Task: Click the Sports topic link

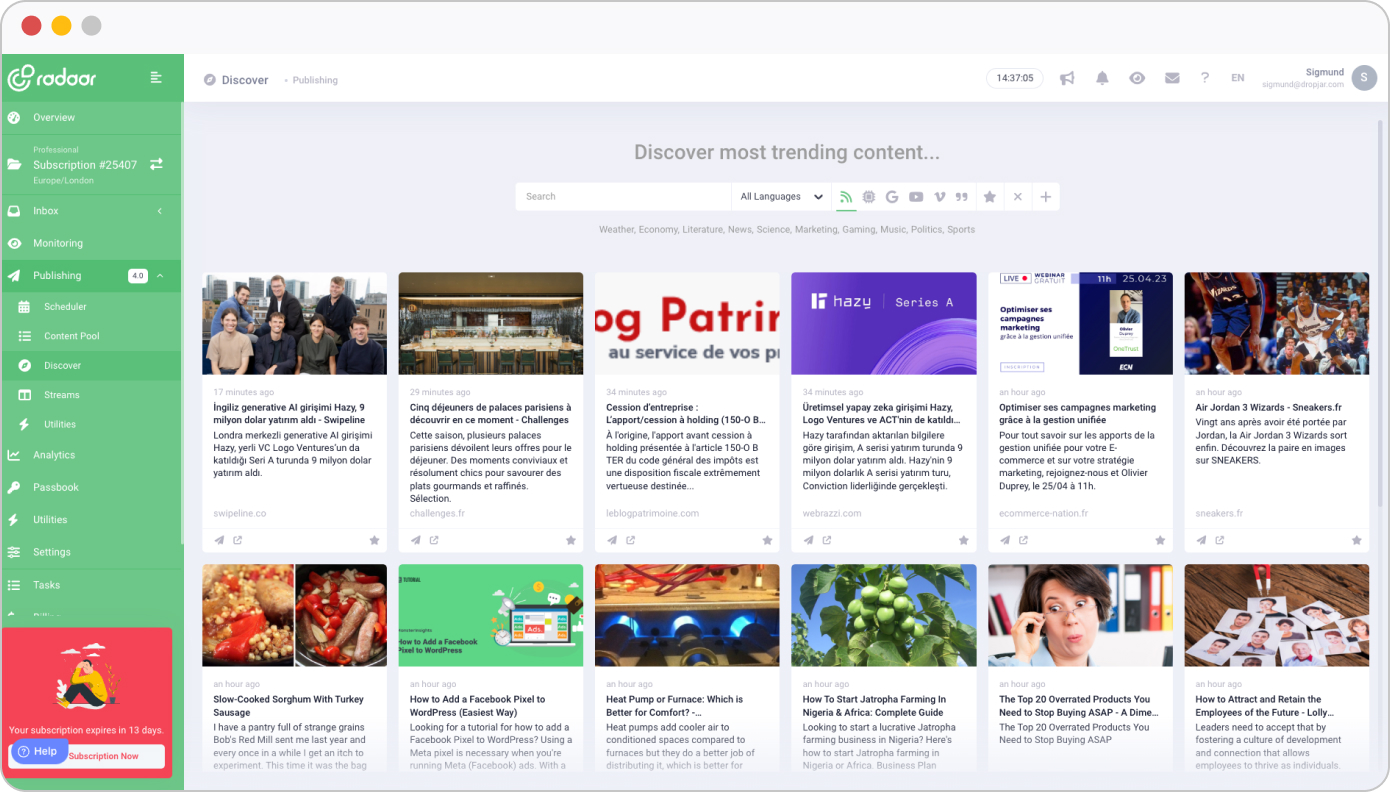Action: coord(961,230)
